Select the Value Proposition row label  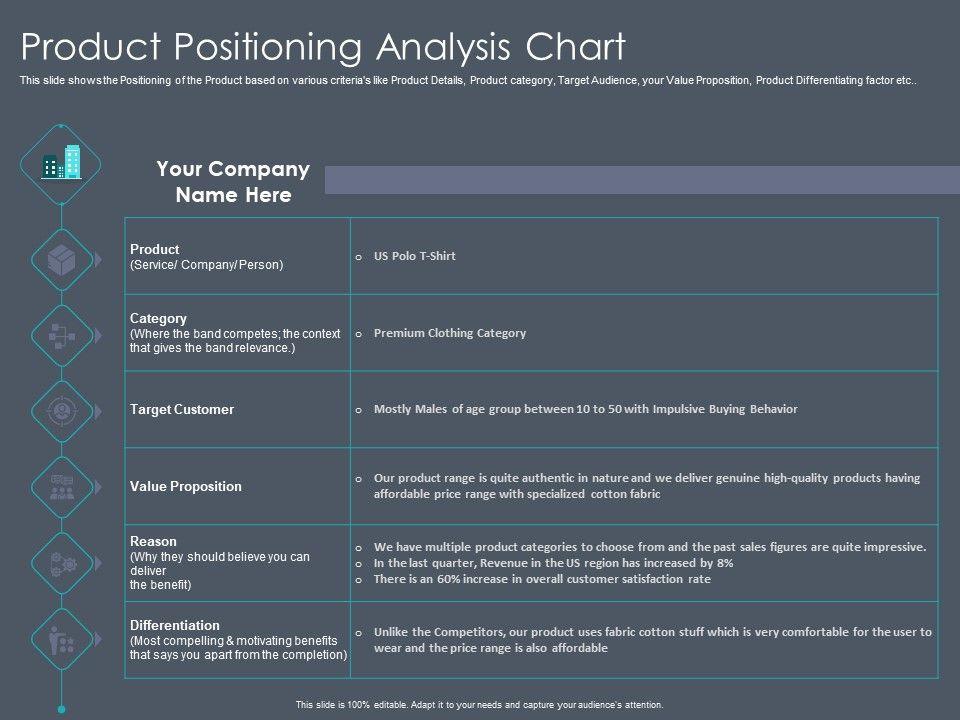(x=186, y=486)
